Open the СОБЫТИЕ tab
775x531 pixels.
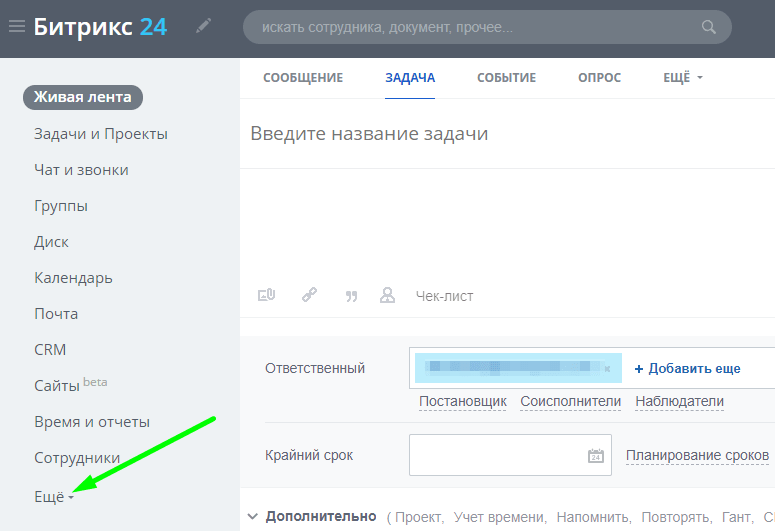(x=506, y=78)
